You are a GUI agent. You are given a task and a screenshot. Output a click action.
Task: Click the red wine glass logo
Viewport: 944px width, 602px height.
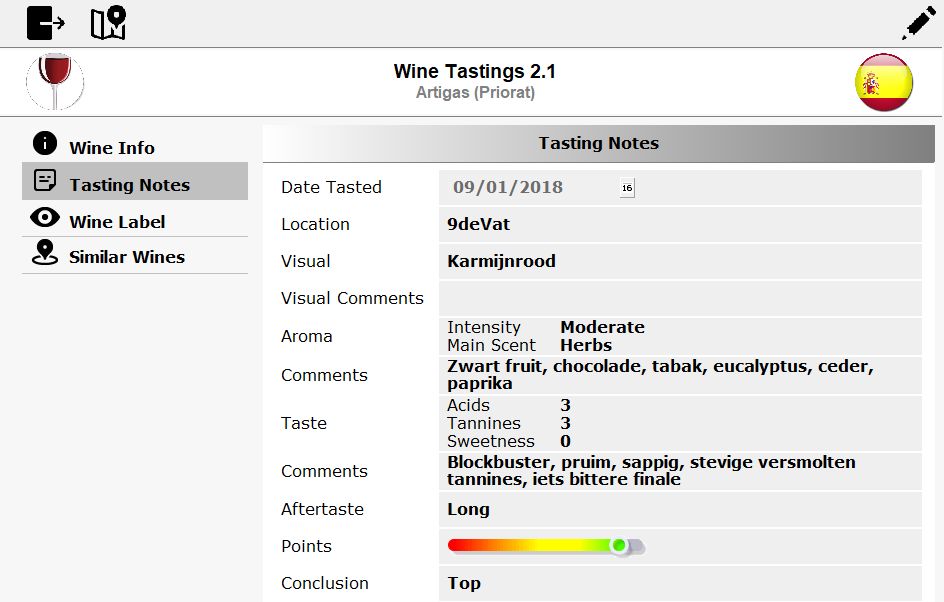click(55, 82)
